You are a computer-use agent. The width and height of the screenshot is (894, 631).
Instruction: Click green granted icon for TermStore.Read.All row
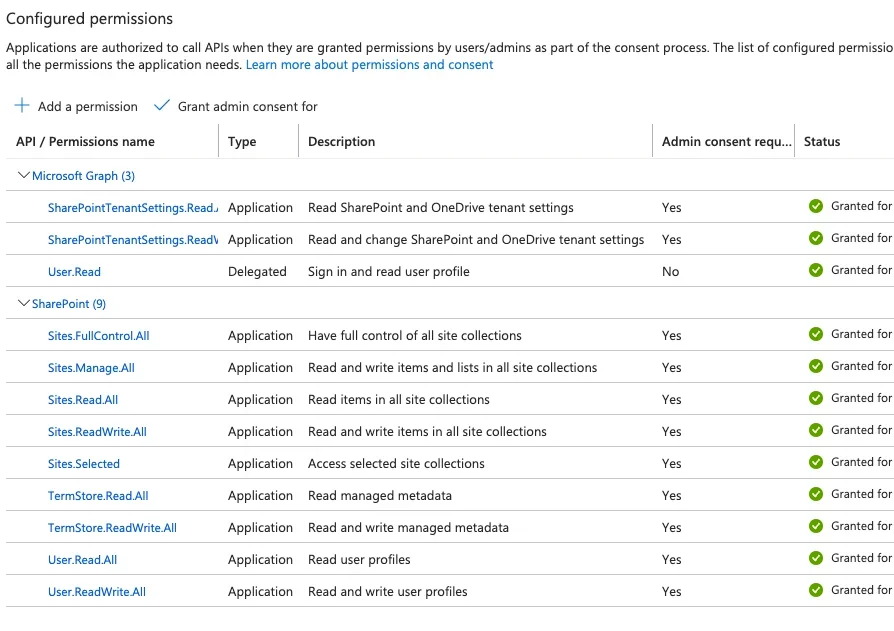point(816,494)
